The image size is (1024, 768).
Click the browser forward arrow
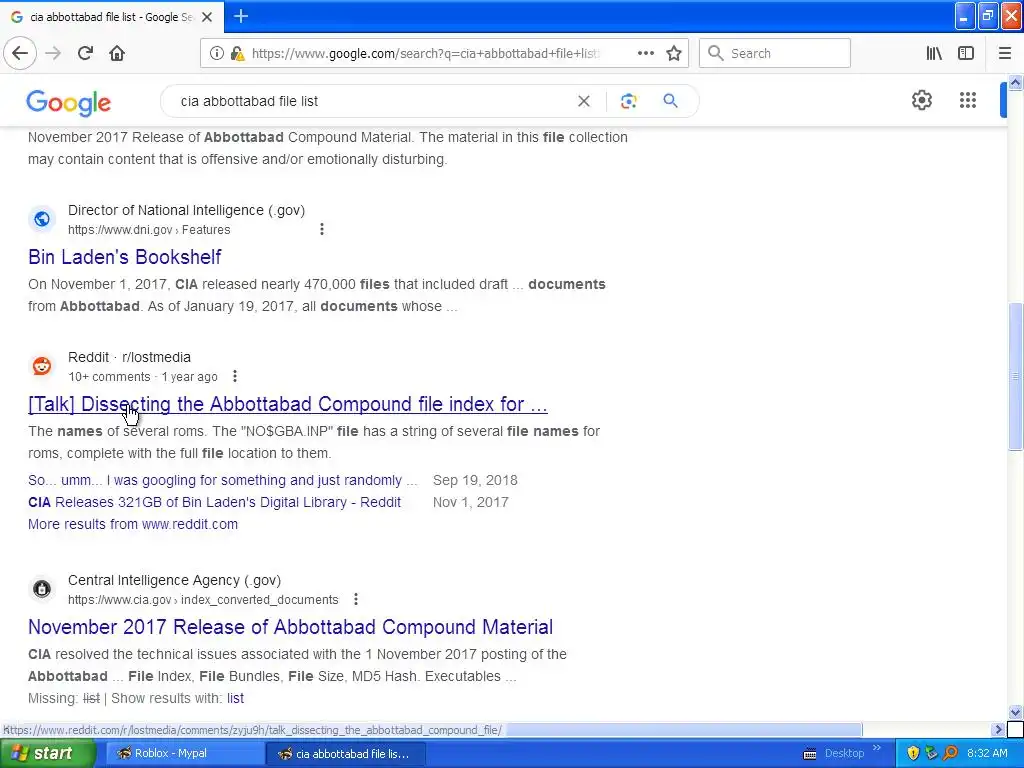coord(53,53)
